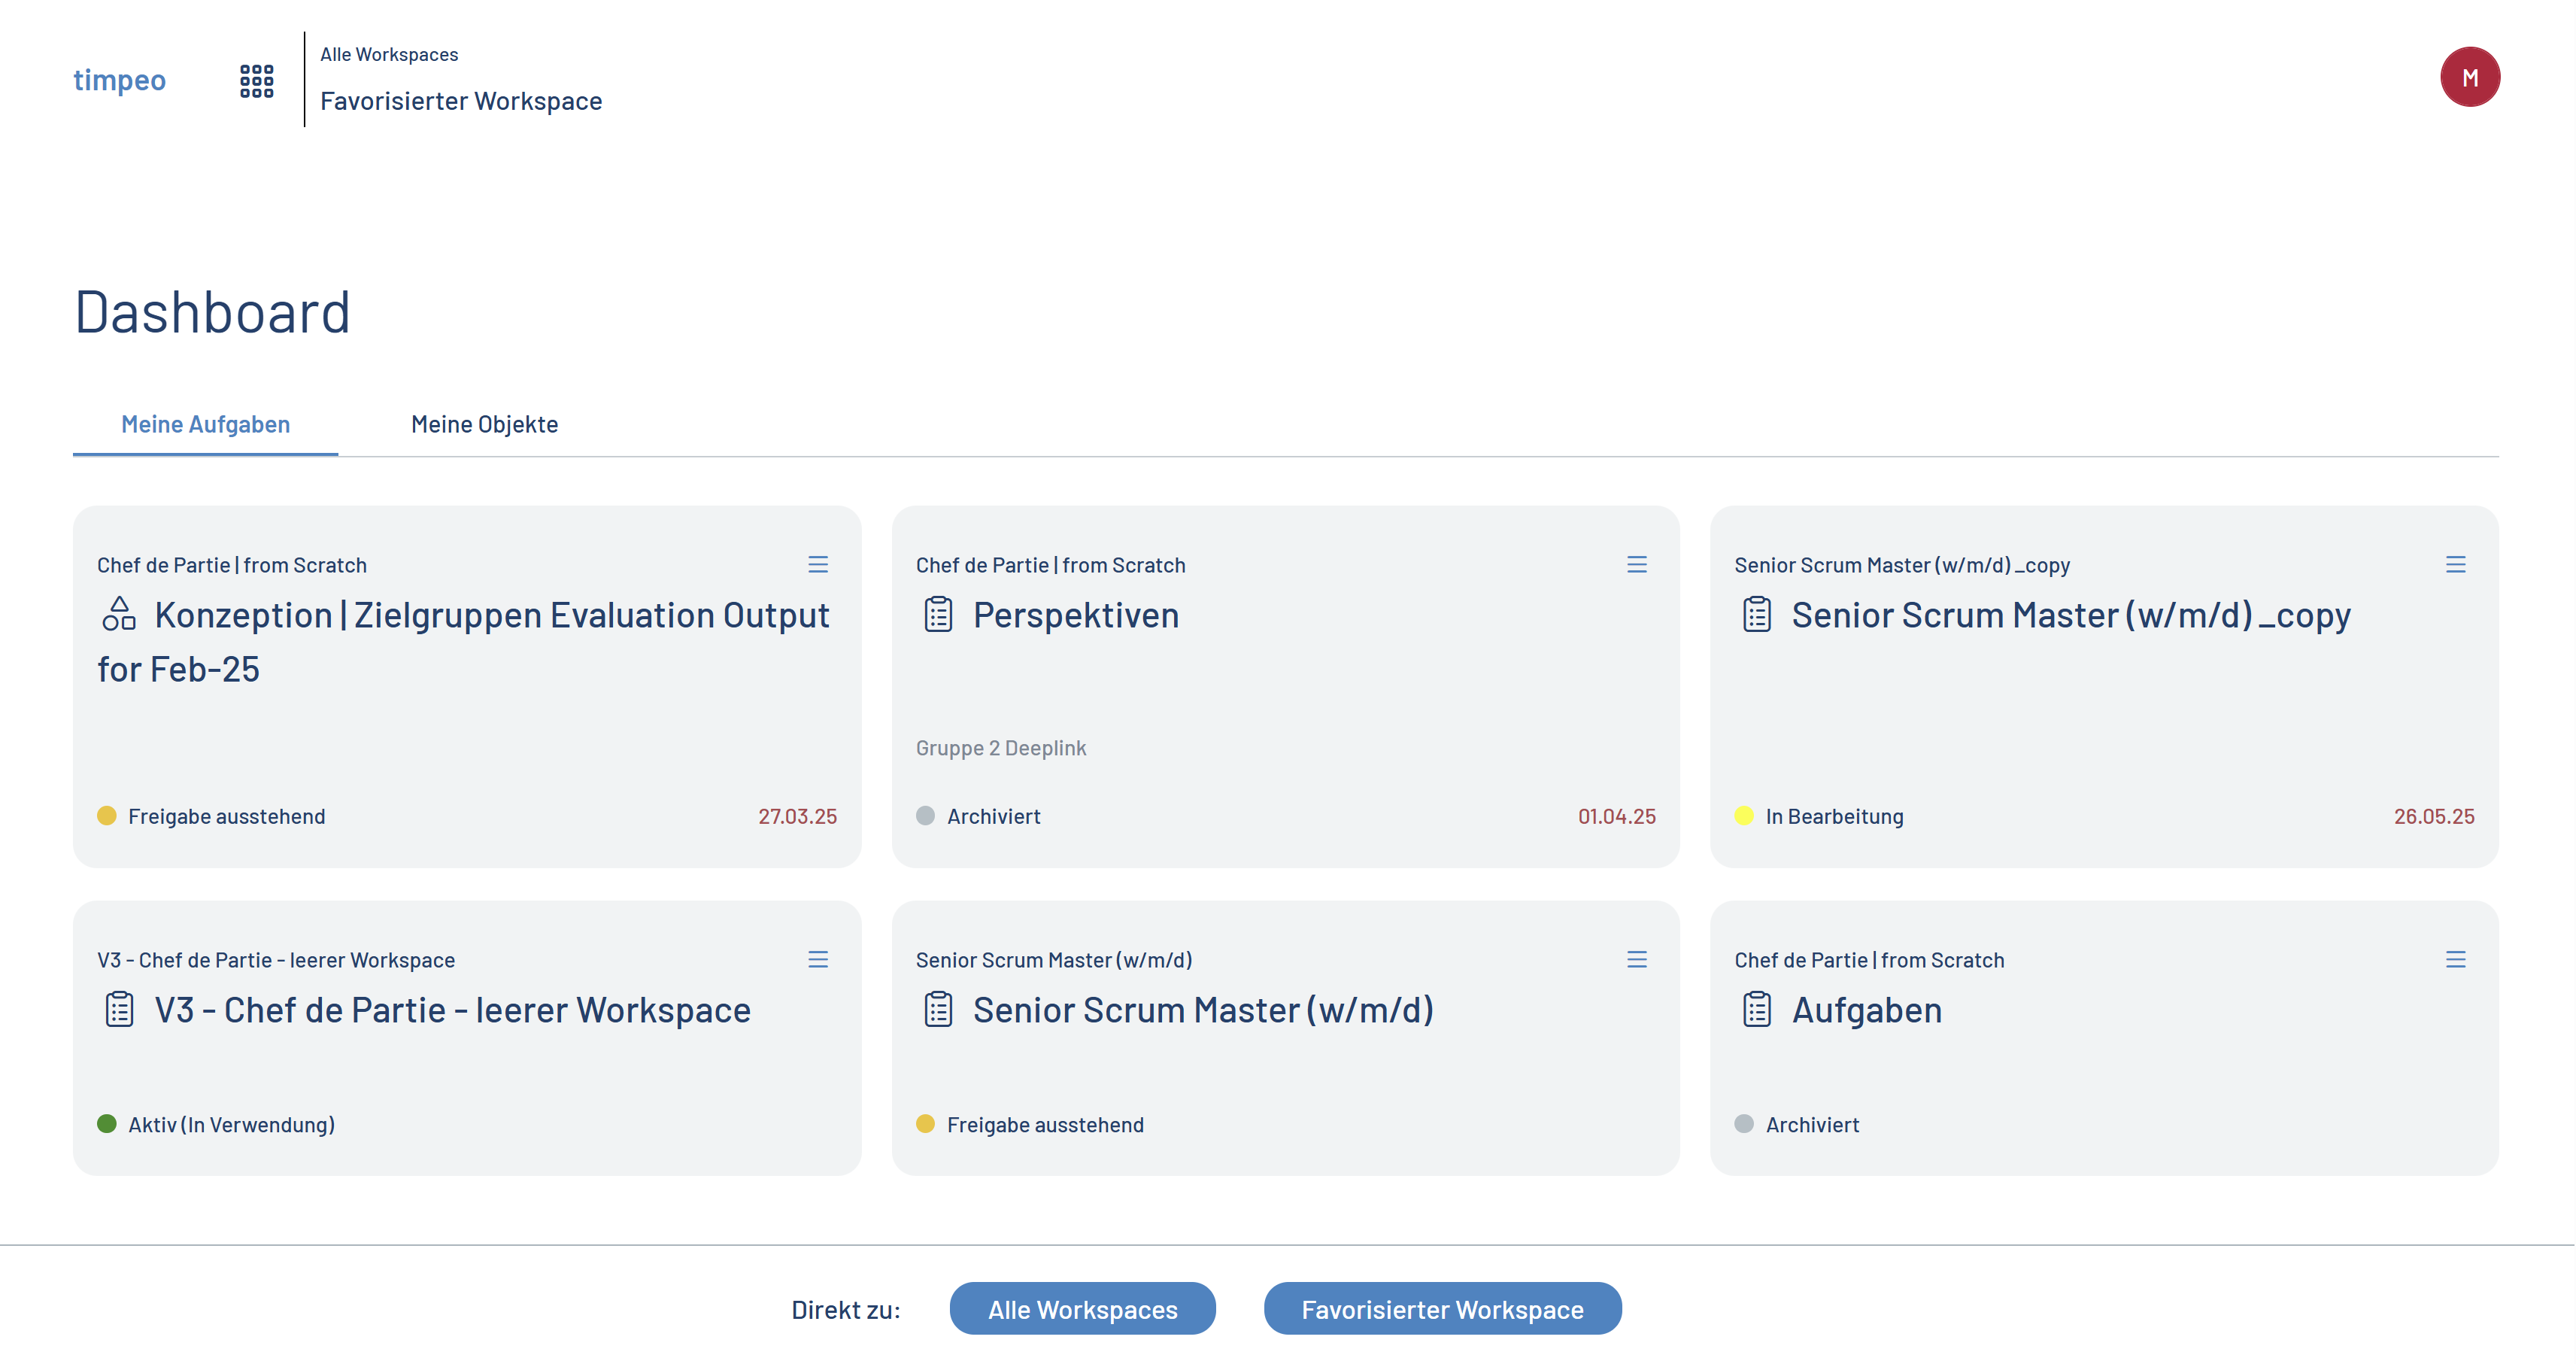The image size is (2576, 1364).
Task: Open the hamburger menu on the Perspektiven card
Action: [1636, 565]
